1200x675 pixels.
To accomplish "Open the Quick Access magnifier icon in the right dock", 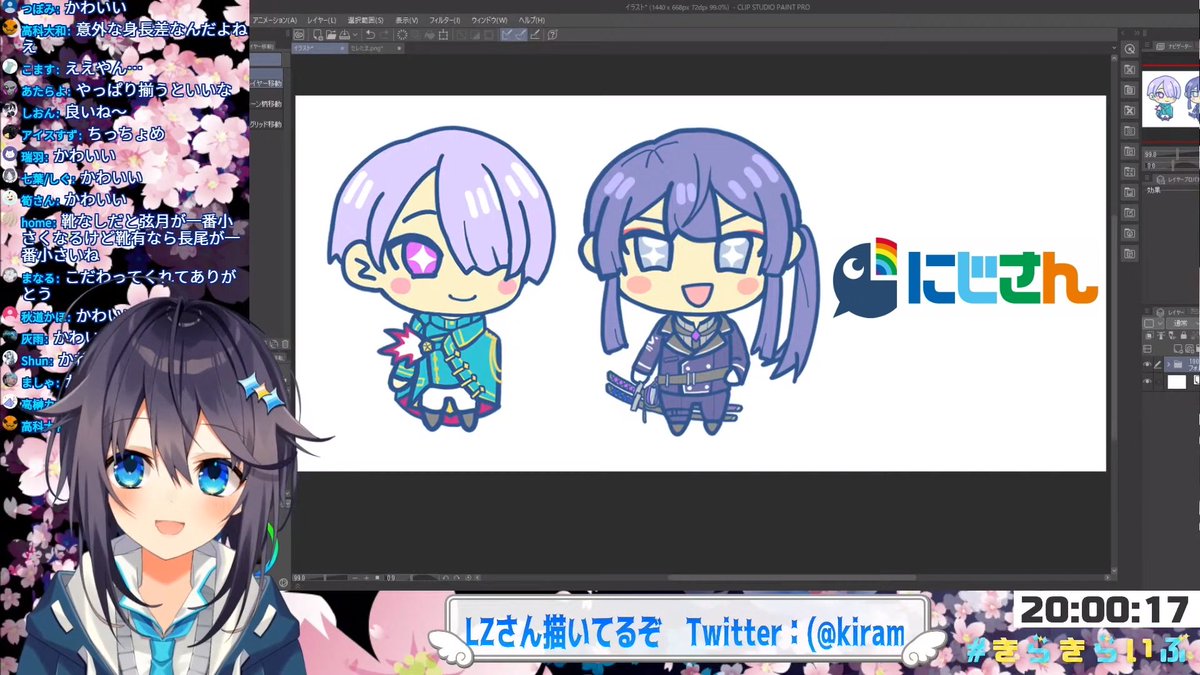I will 1130,49.
